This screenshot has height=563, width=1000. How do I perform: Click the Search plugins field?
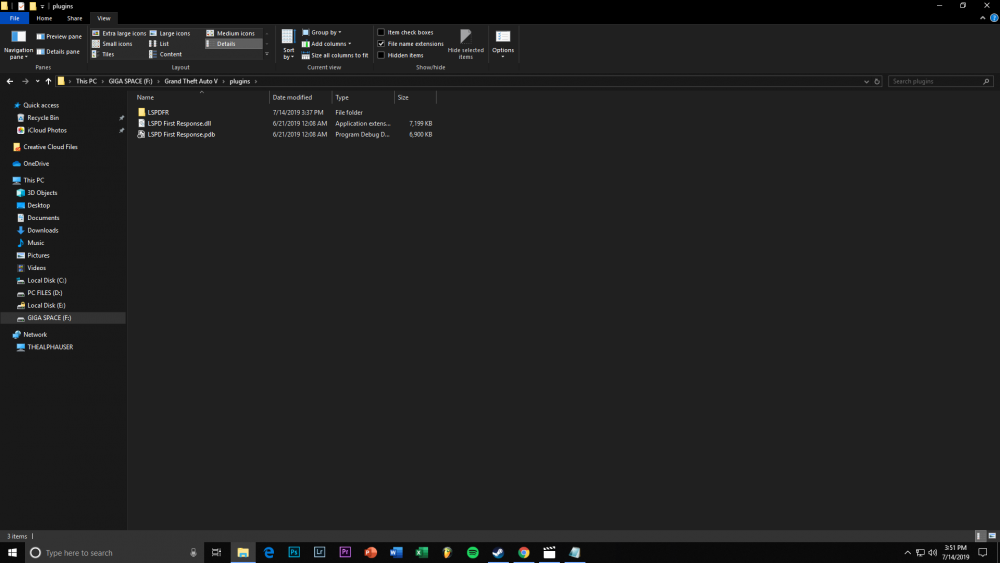tap(941, 82)
